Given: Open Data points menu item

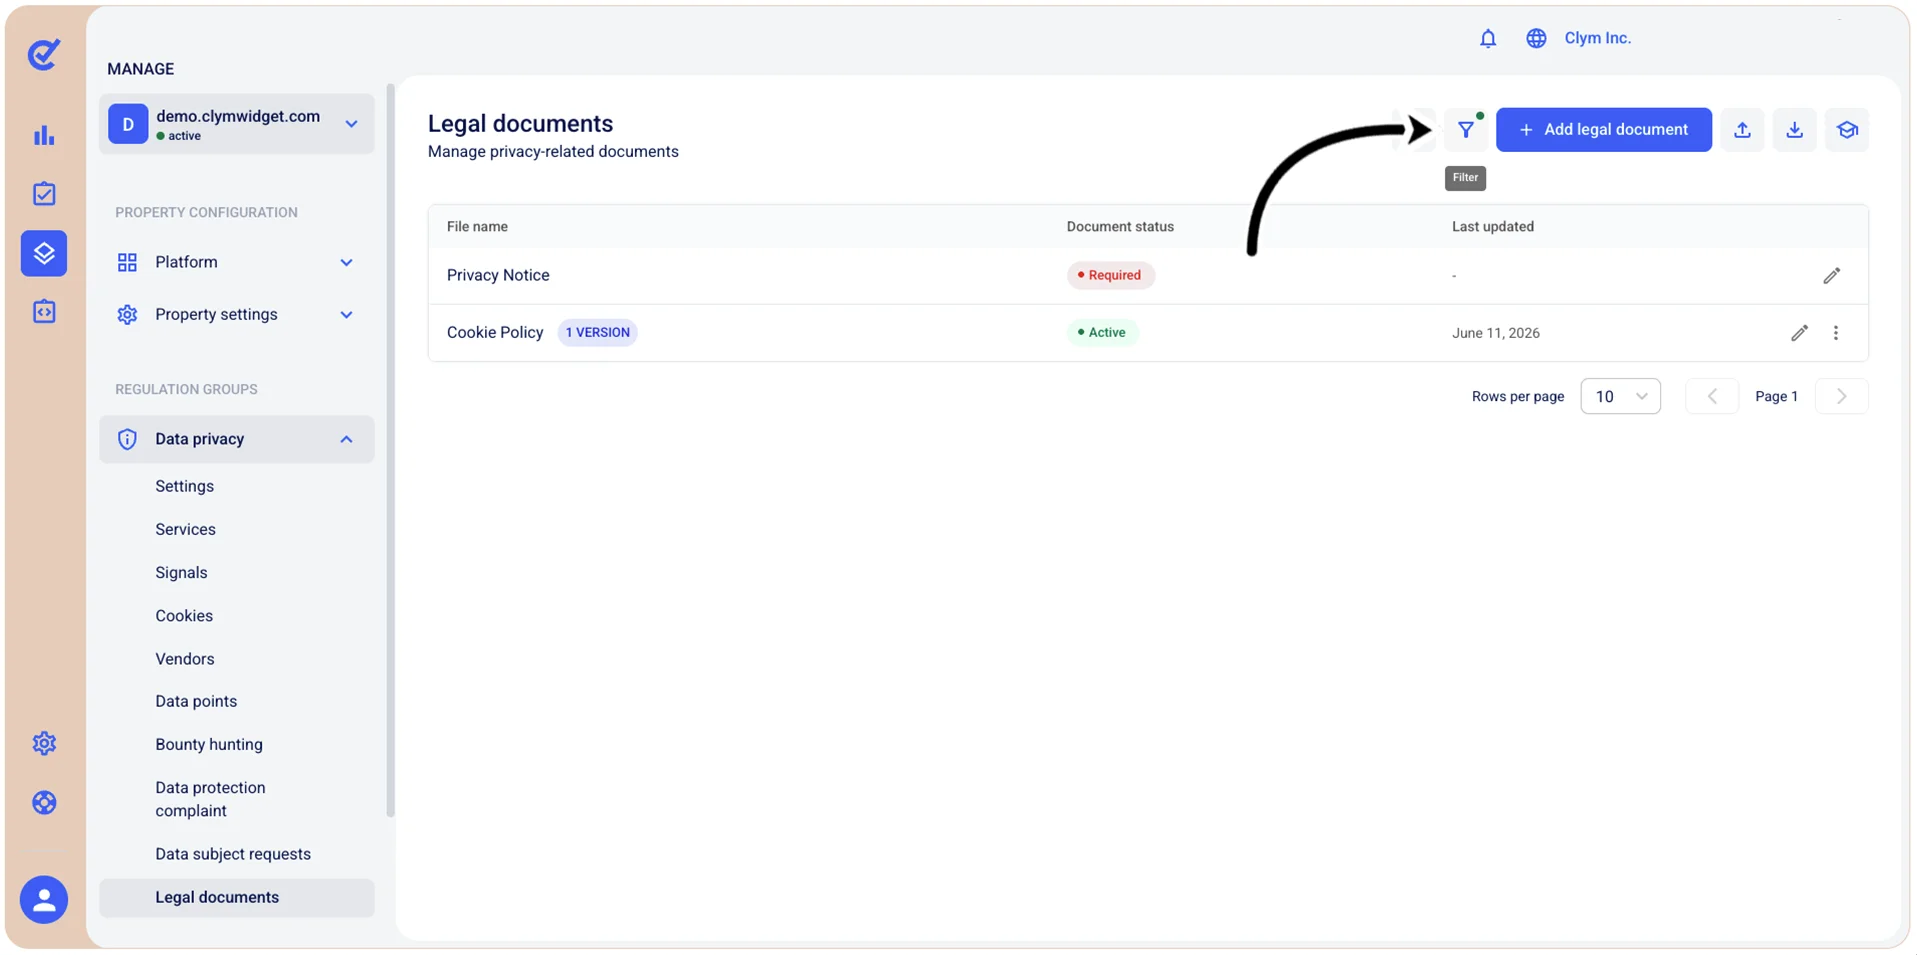Looking at the screenshot, I should click(x=196, y=701).
